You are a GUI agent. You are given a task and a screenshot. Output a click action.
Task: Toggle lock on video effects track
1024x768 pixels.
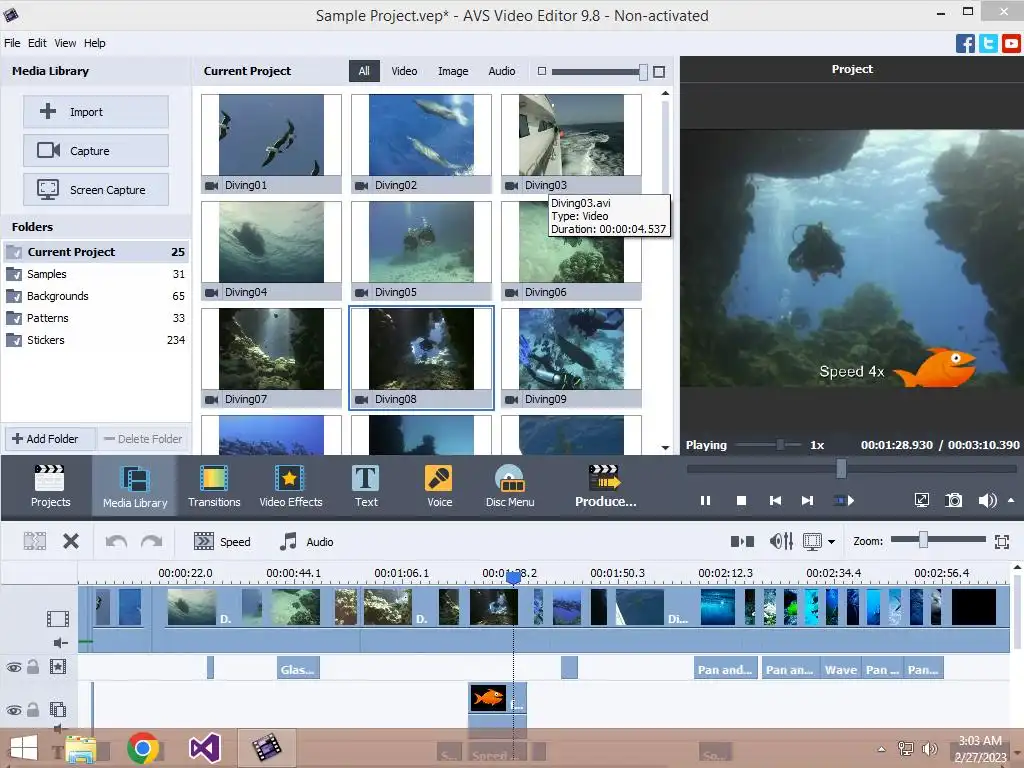(33, 667)
